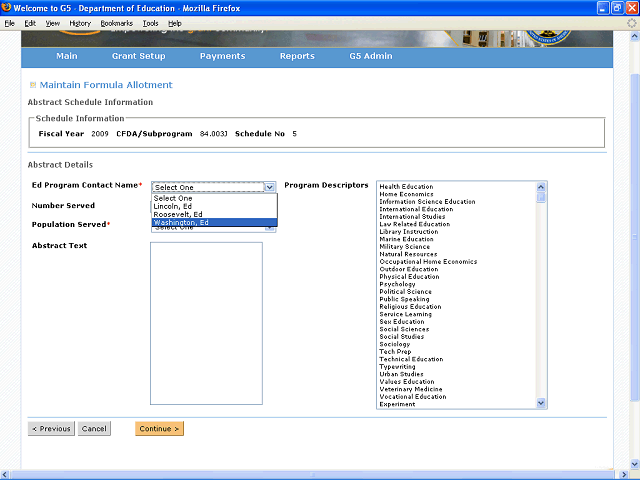Go to the Main navigation tab

coord(67,56)
